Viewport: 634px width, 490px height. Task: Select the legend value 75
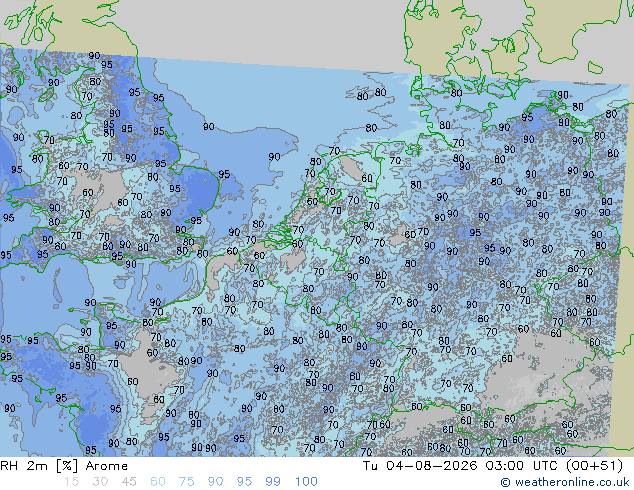[186, 482]
